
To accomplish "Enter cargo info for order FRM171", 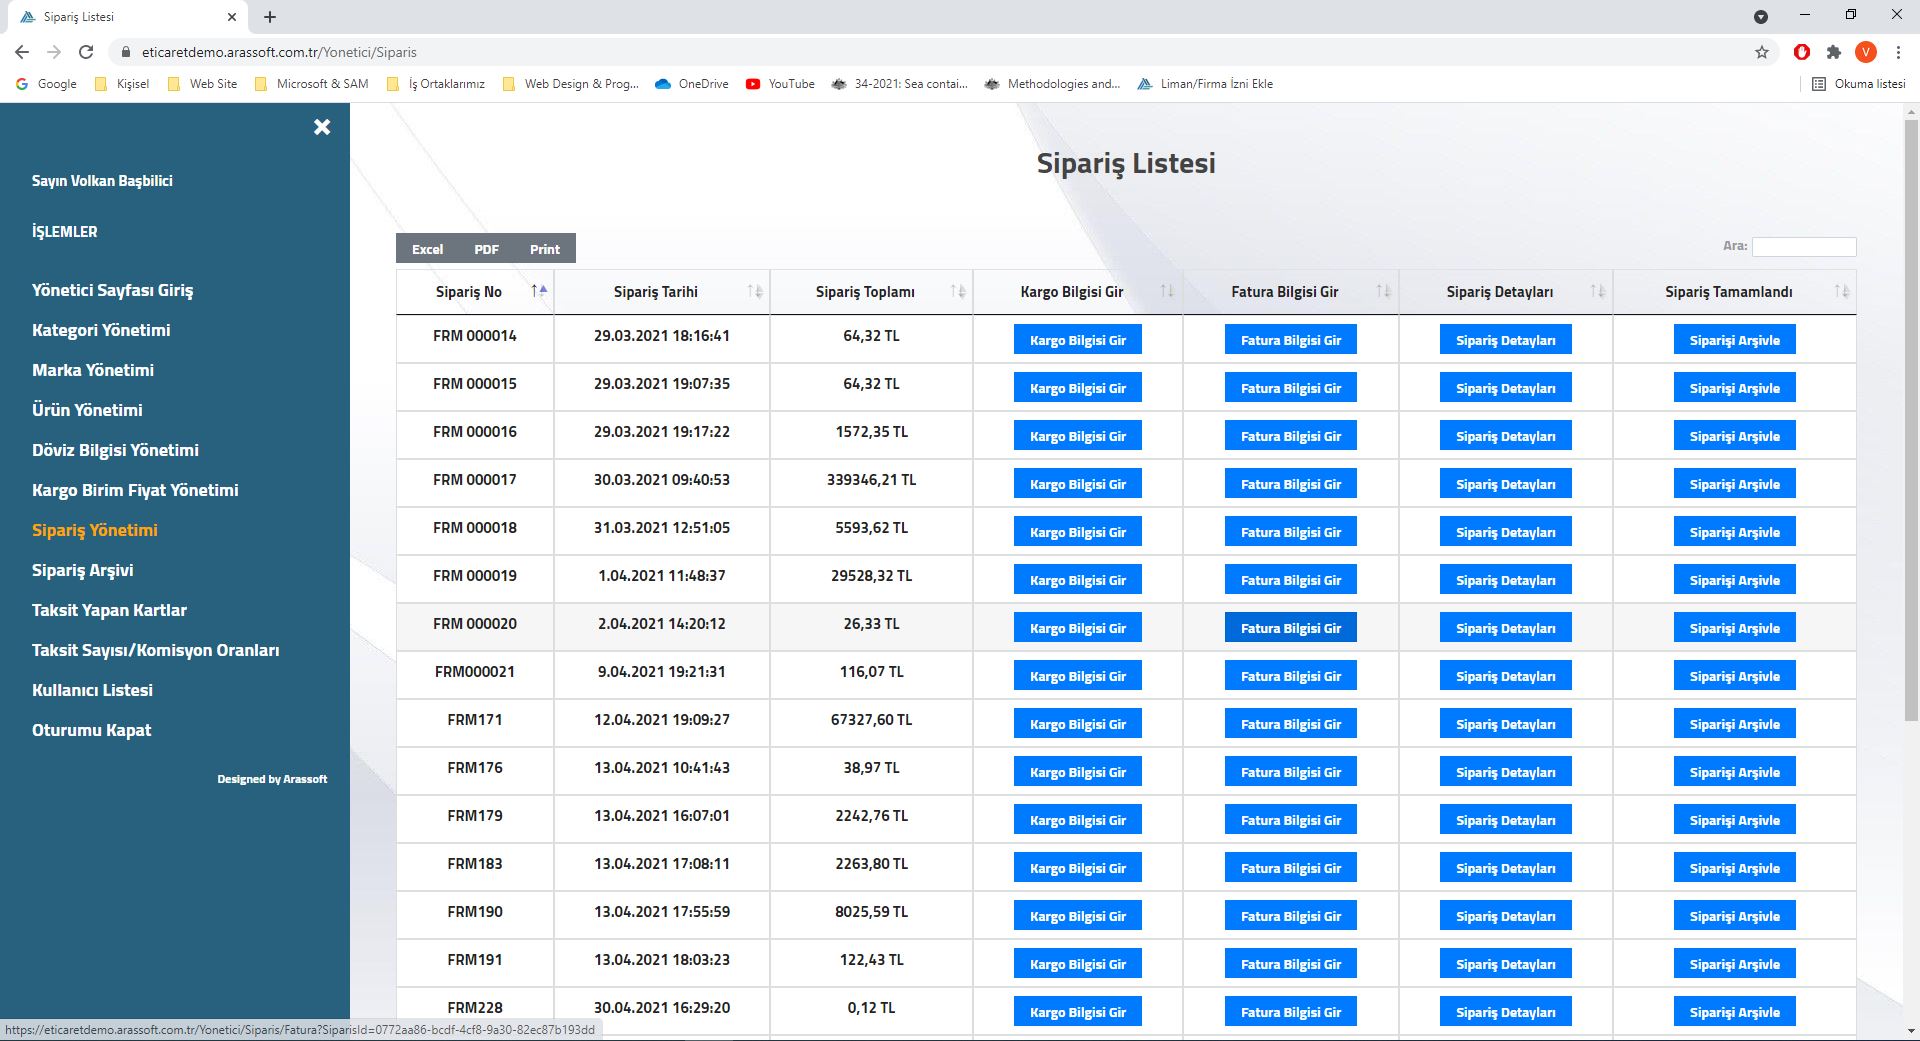I will (x=1078, y=724).
